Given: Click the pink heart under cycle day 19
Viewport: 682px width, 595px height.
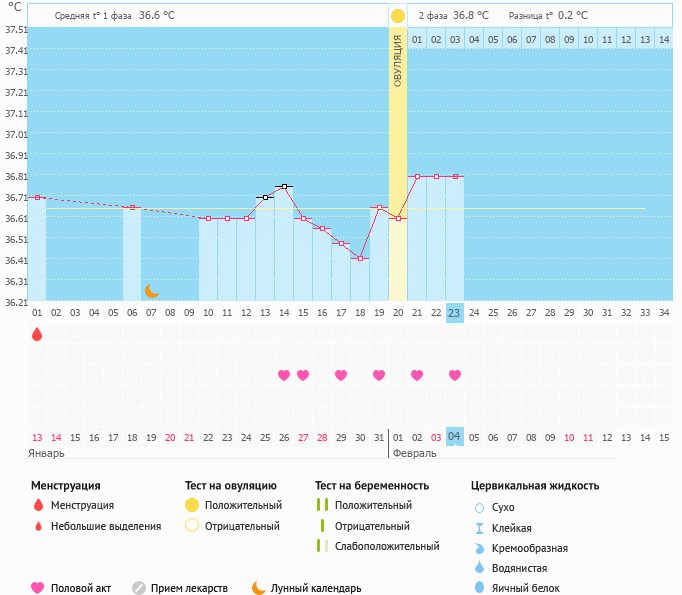Looking at the screenshot, I should click(379, 375).
